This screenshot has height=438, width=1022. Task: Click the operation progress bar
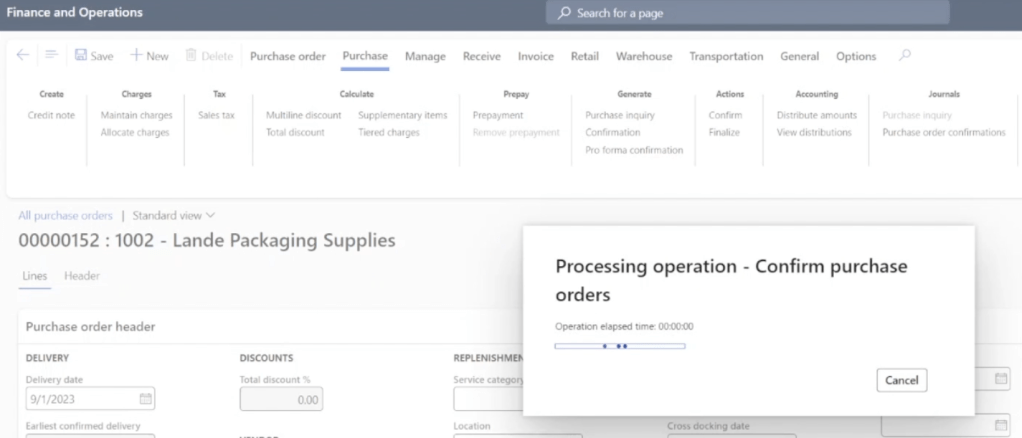point(619,346)
